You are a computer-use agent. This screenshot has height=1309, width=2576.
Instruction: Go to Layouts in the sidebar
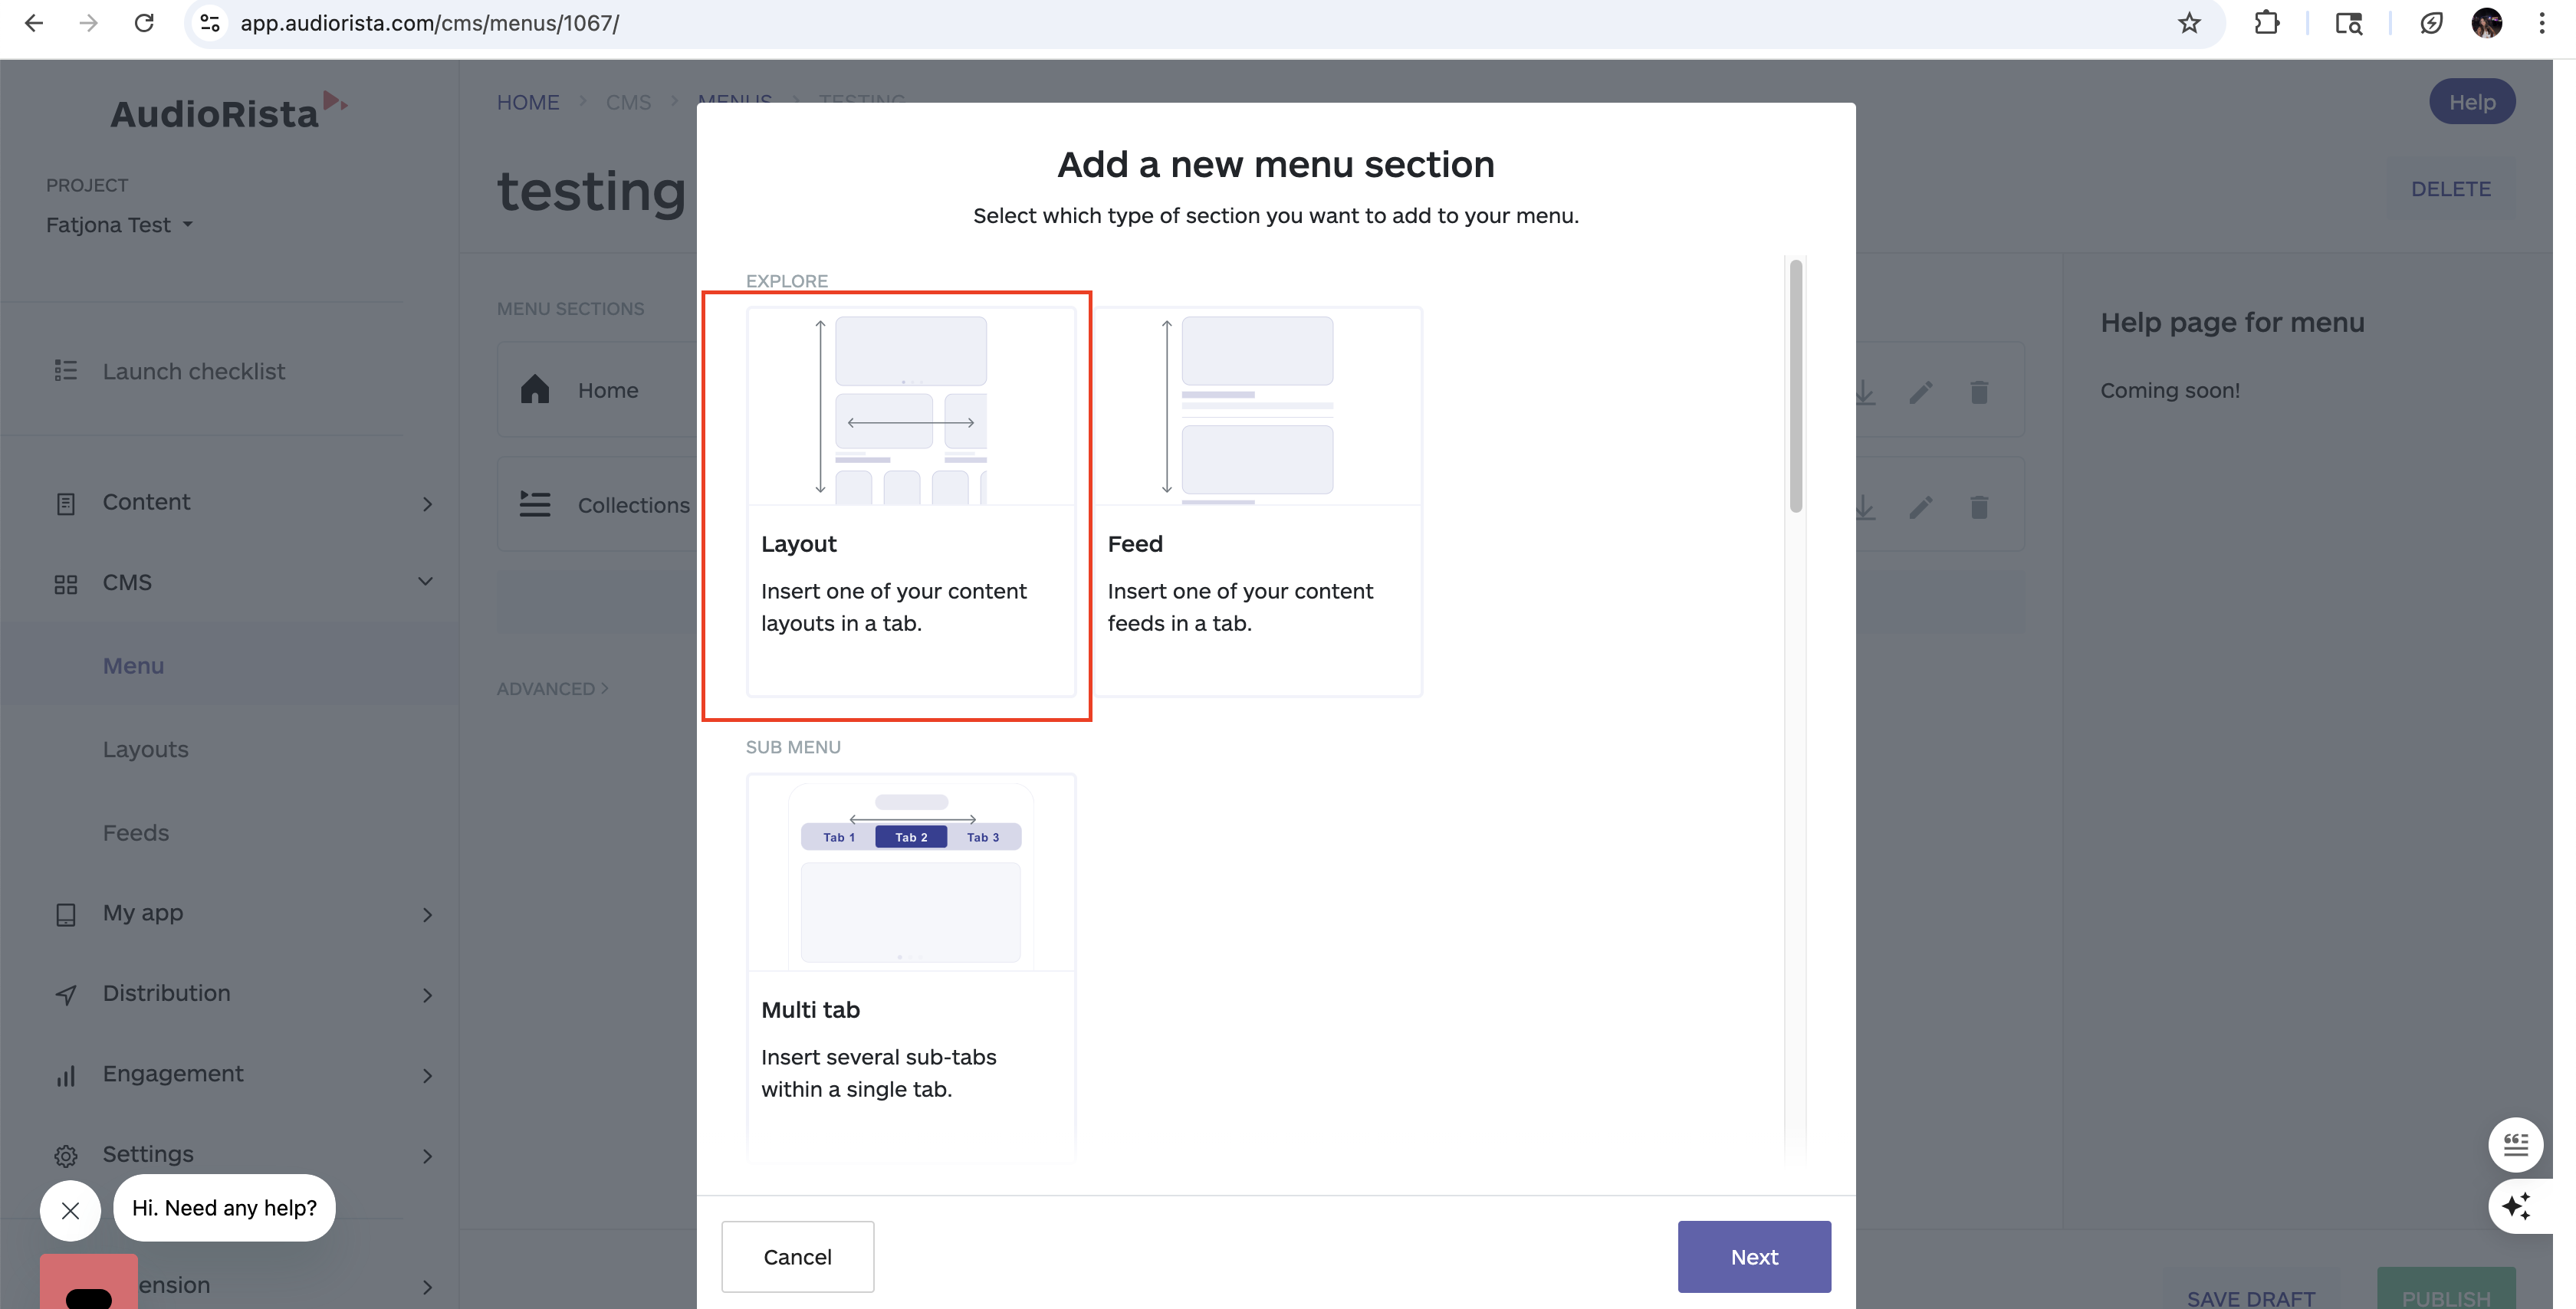tap(145, 749)
